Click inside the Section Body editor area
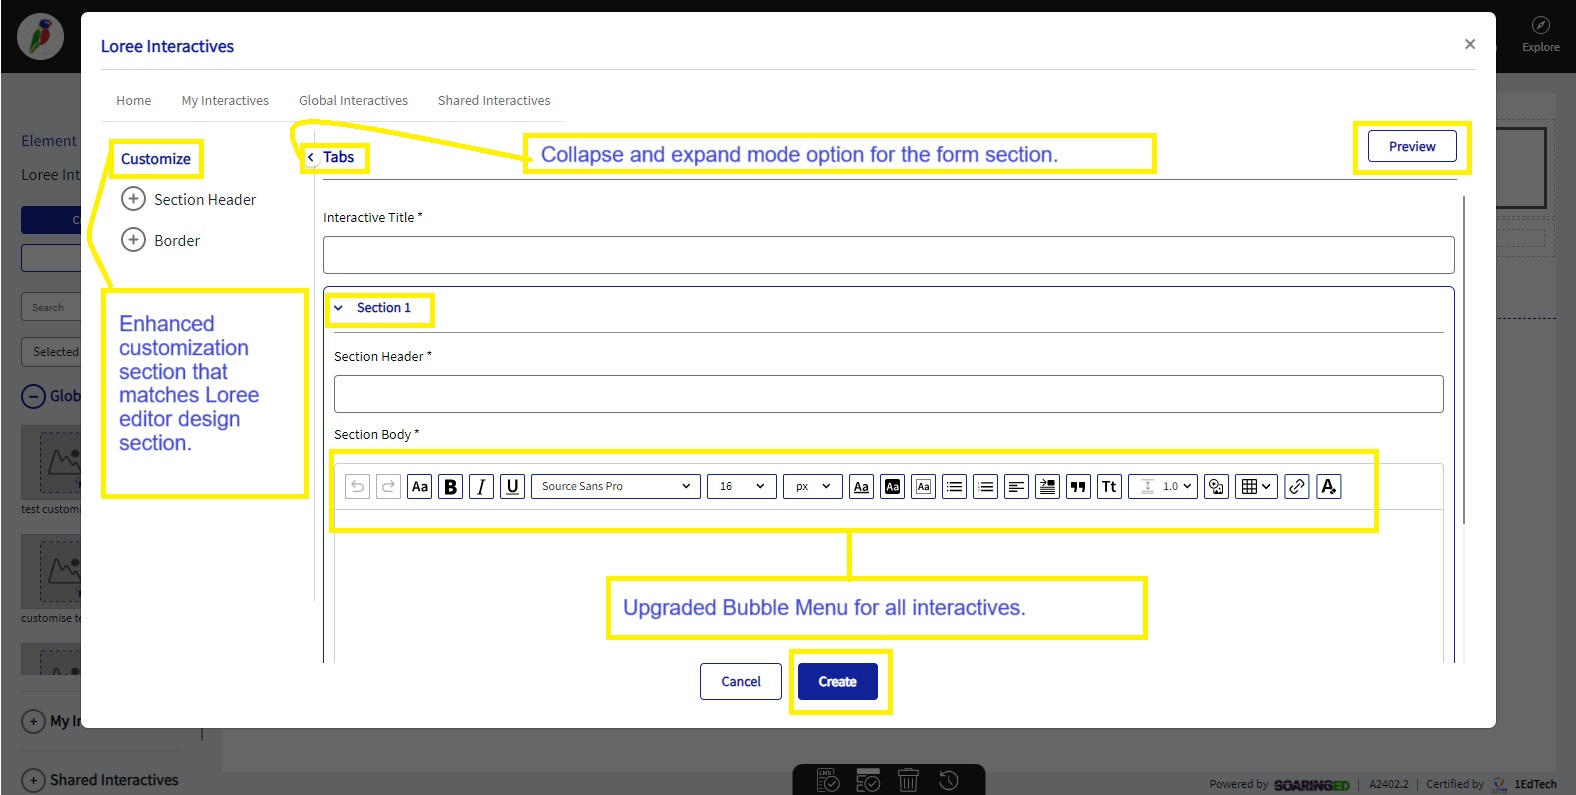Image resolution: width=1576 pixels, height=795 pixels. tap(888, 586)
